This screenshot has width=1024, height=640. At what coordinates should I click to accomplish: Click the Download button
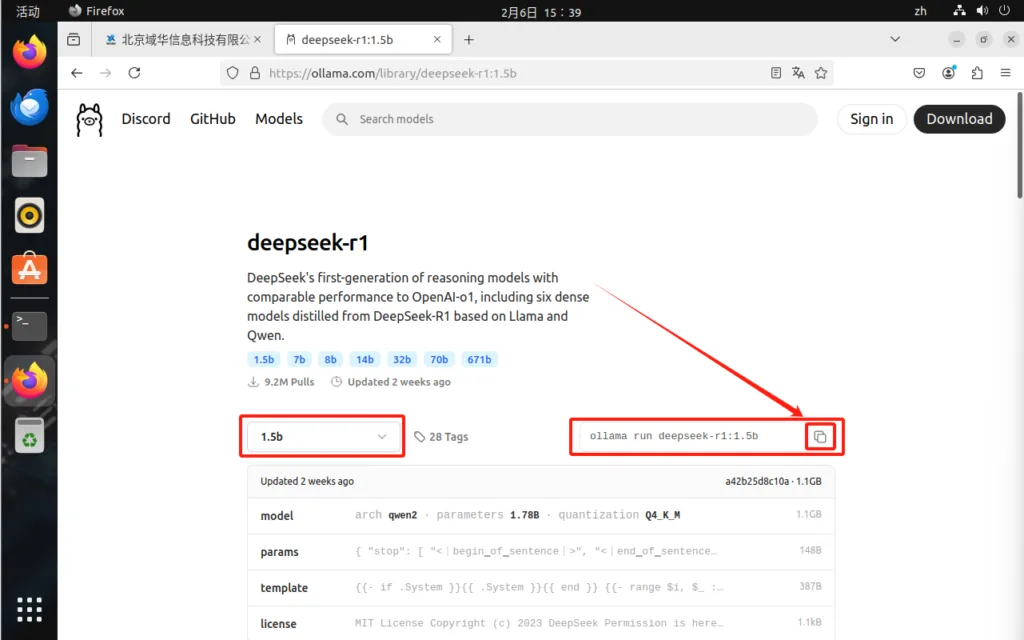tap(959, 119)
